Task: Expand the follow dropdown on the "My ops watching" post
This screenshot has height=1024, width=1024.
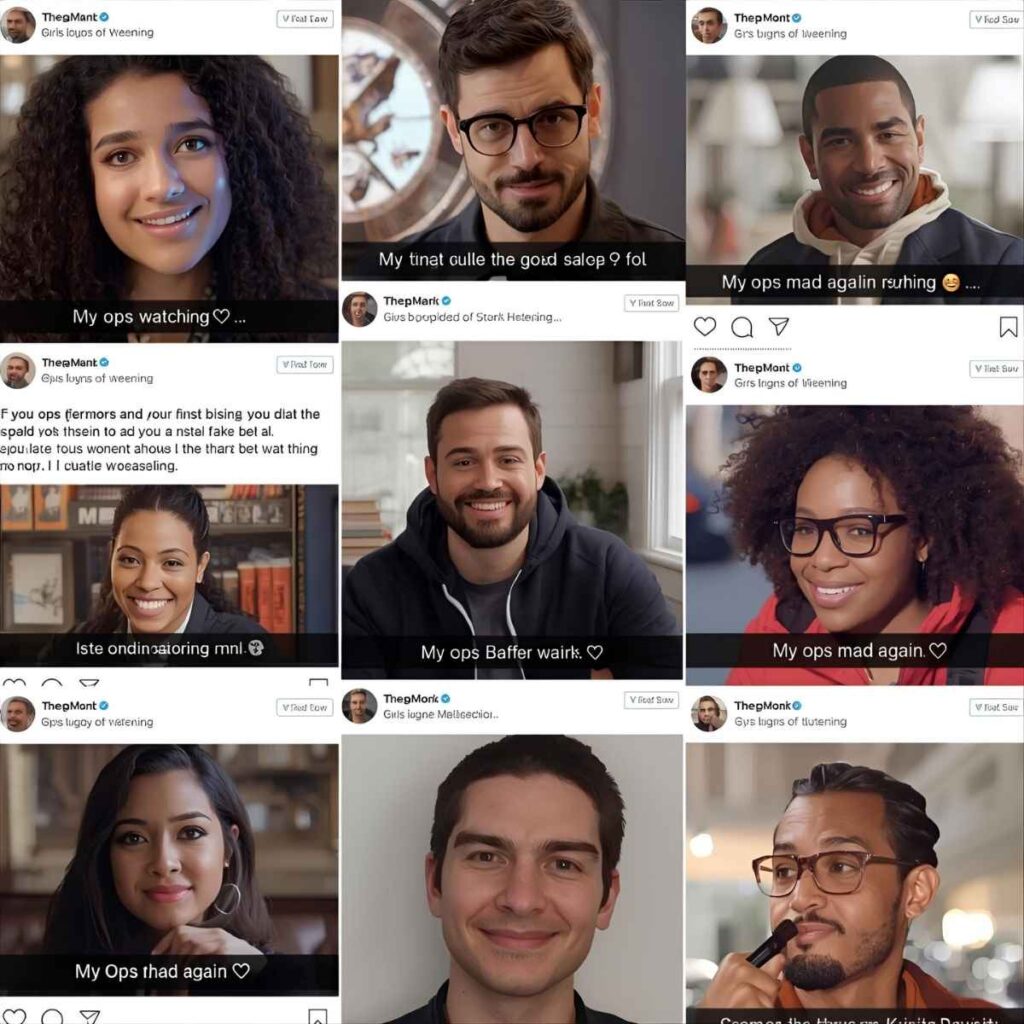Action: click(x=305, y=19)
